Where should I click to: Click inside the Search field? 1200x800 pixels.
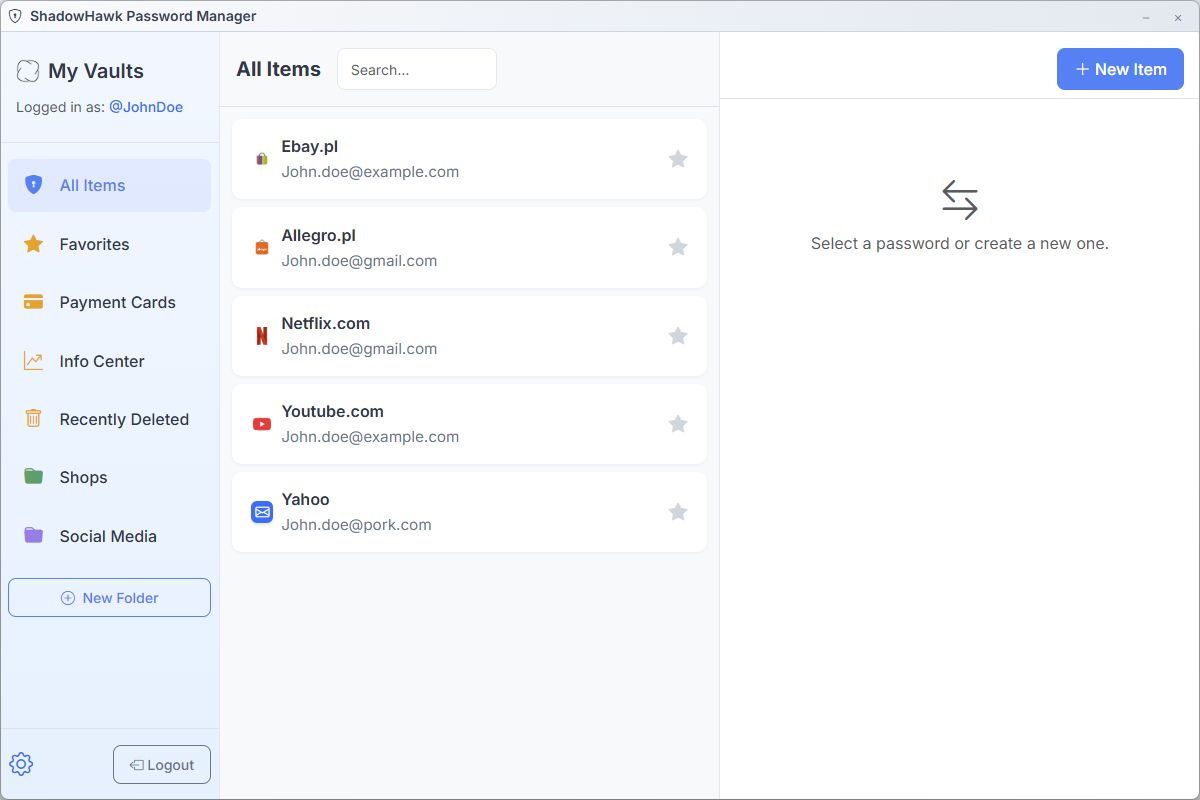pos(416,69)
